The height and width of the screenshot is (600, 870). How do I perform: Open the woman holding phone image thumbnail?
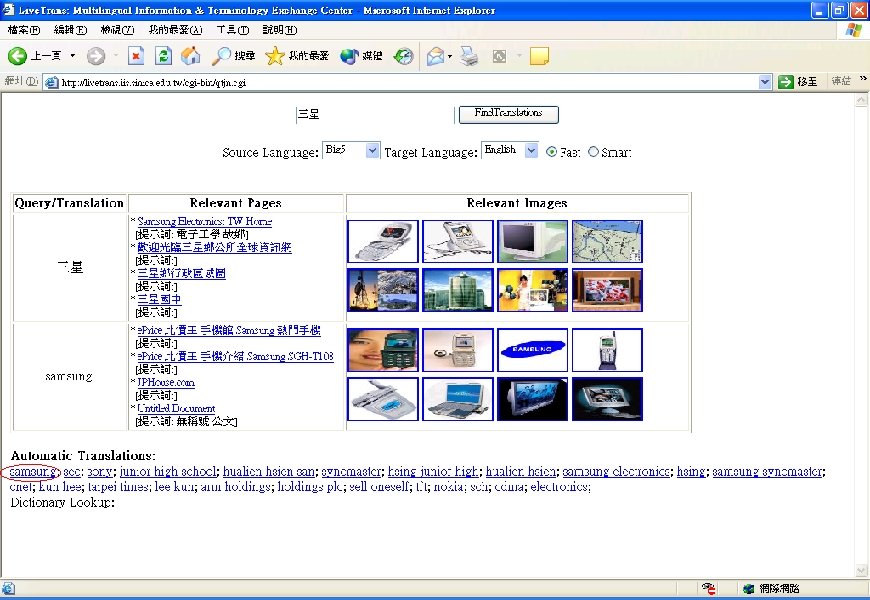(383, 350)
